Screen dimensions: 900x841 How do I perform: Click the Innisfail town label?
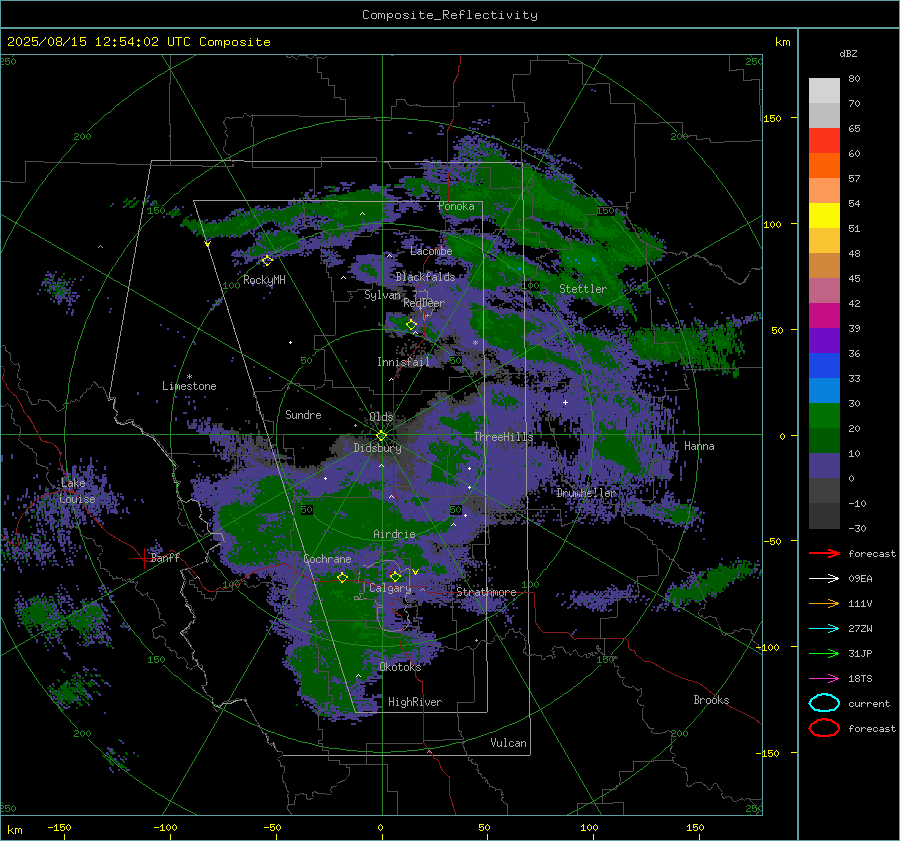(403, 362)
